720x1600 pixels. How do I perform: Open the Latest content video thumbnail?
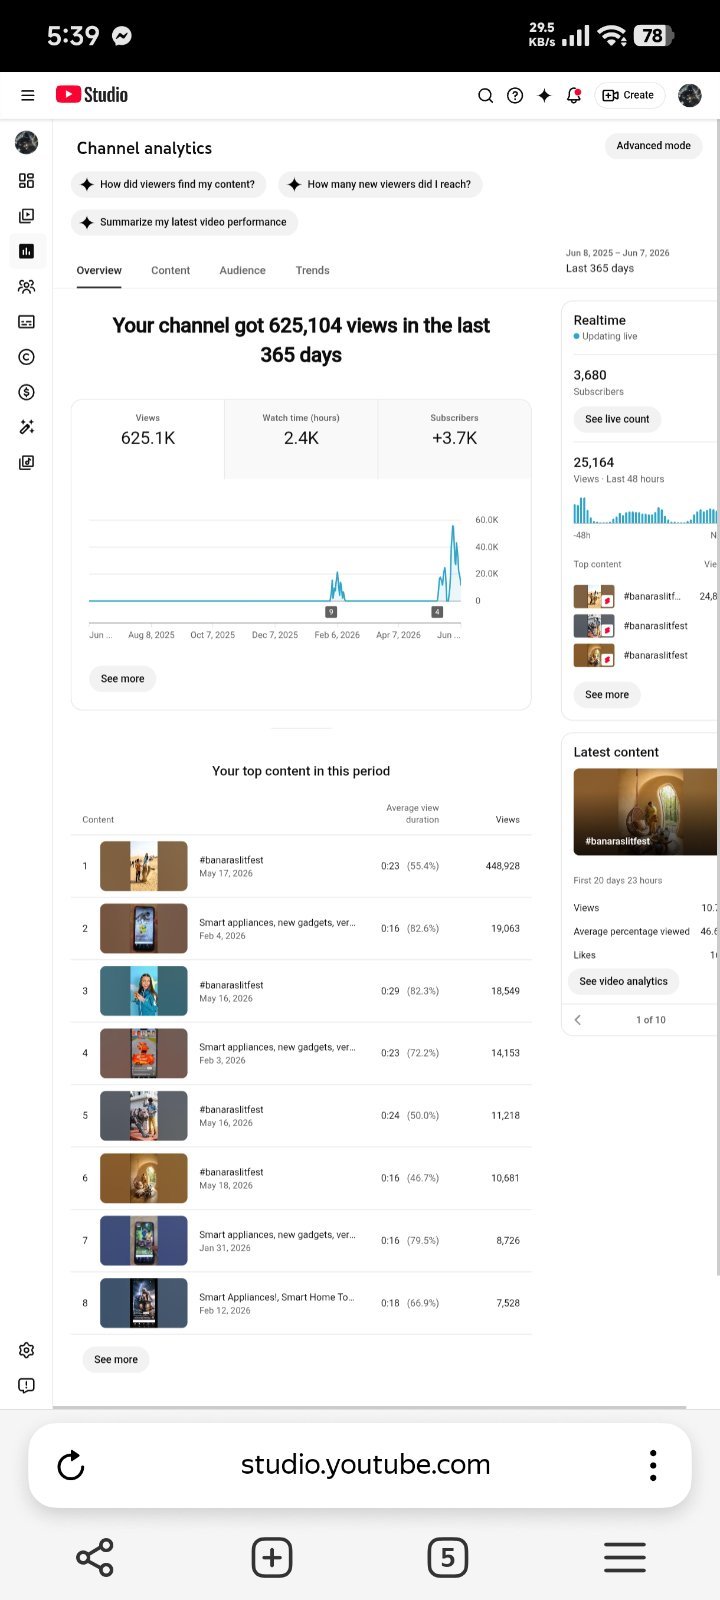point(645,812)
